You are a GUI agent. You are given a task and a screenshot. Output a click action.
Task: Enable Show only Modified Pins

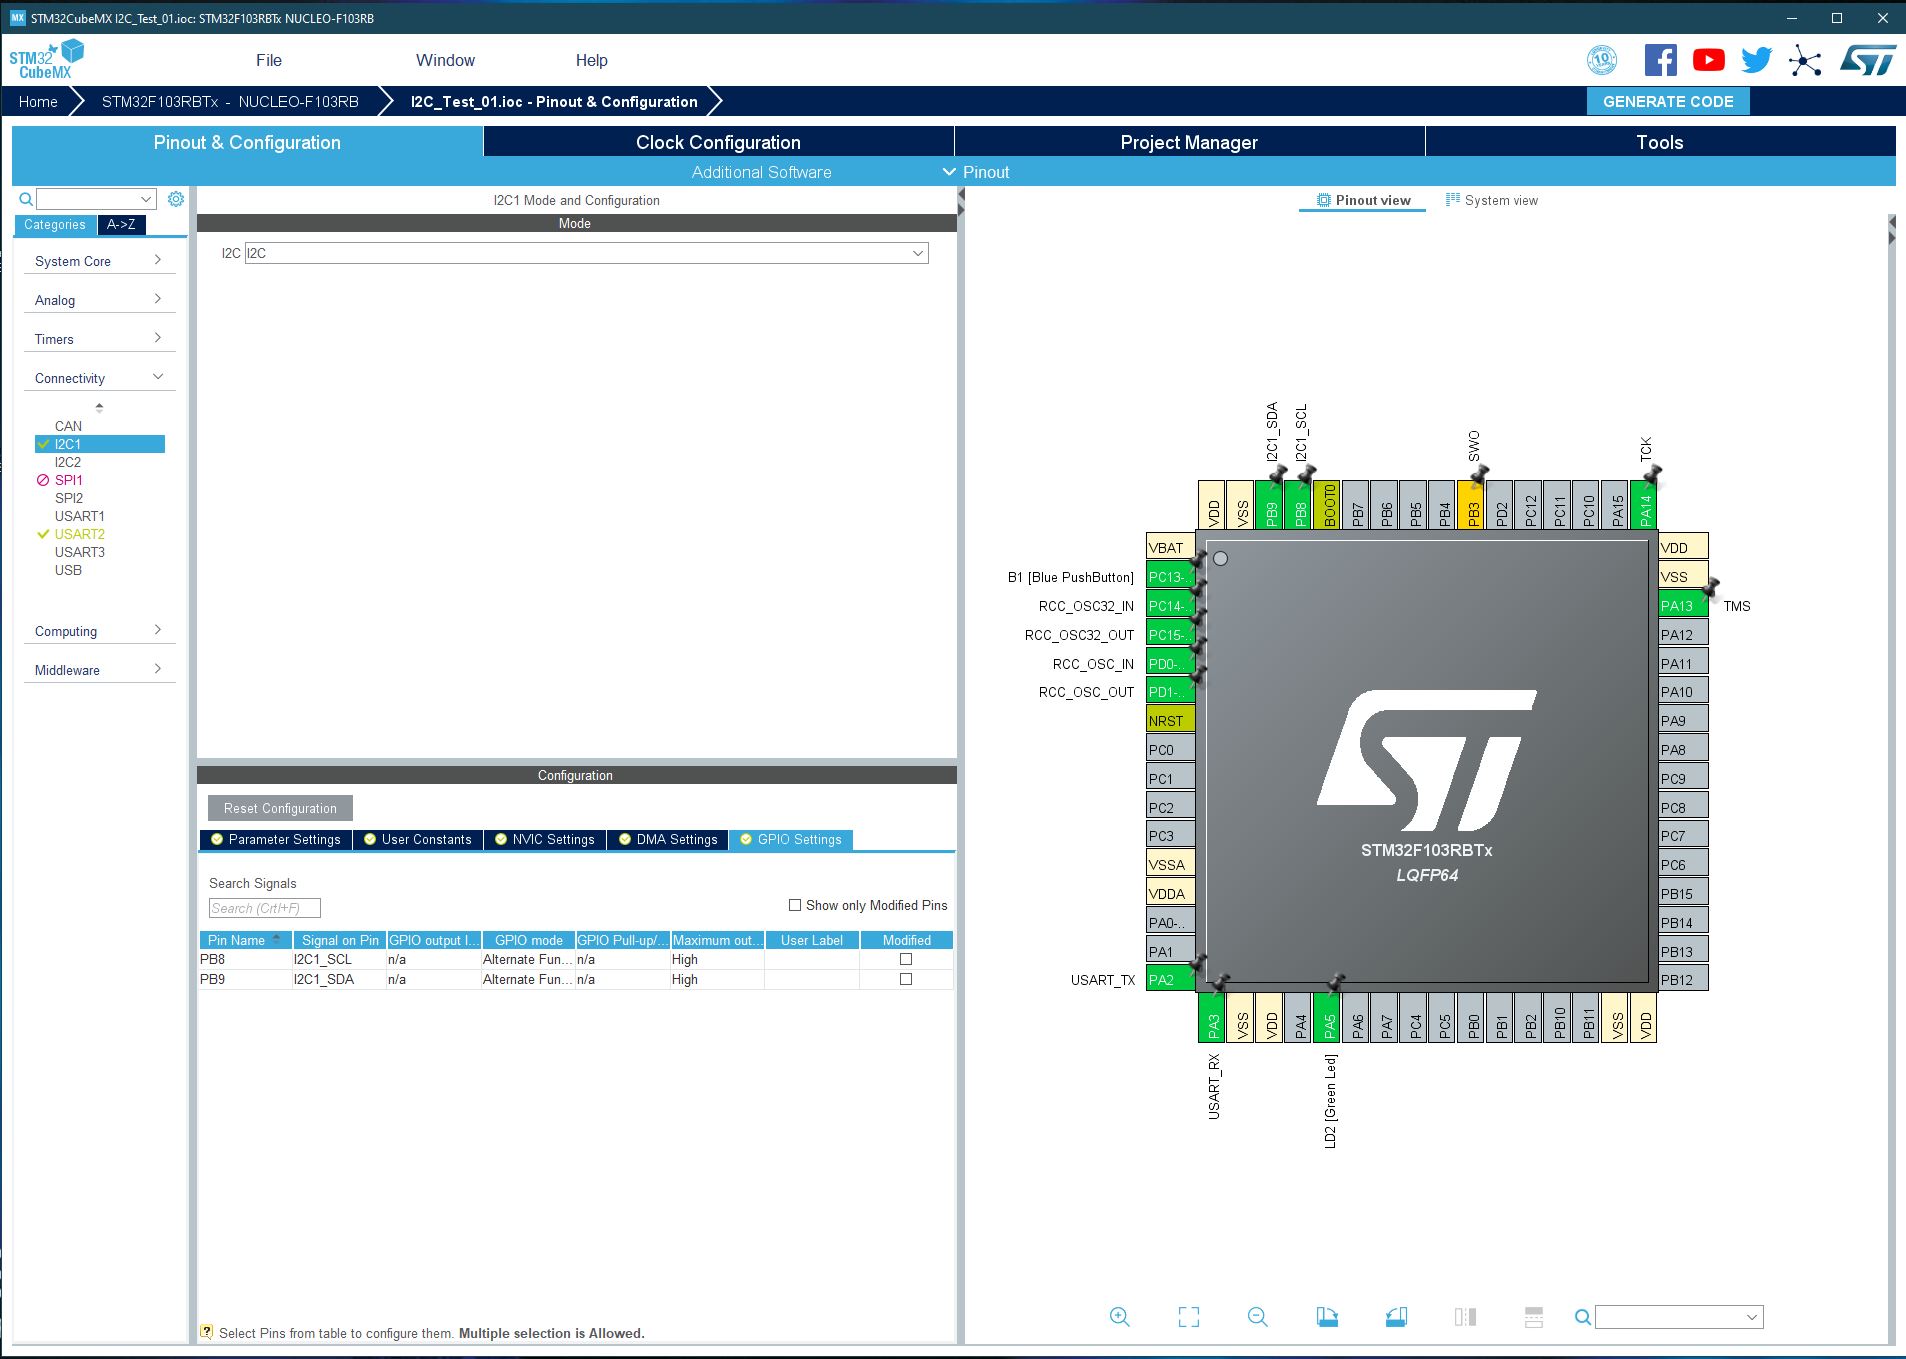[795, 905]
